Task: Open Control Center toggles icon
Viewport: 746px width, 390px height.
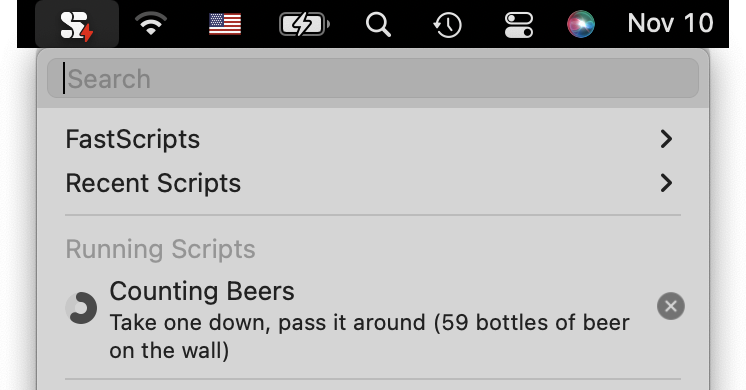Action: click(519, 25)
